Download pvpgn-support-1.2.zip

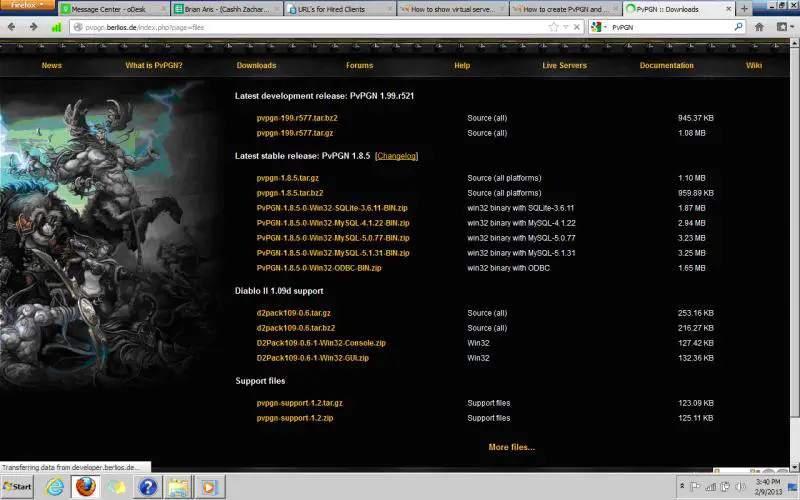[294, 418]
